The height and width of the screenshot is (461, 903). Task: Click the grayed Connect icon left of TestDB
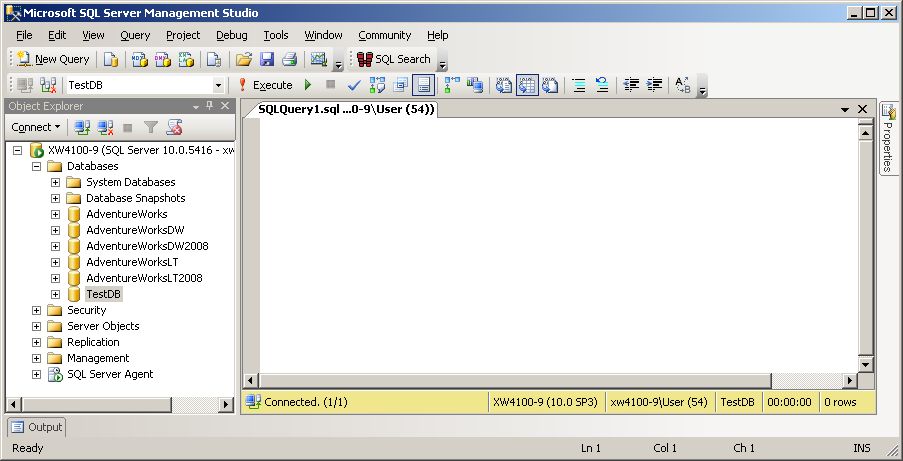click(x=25, y=85)
